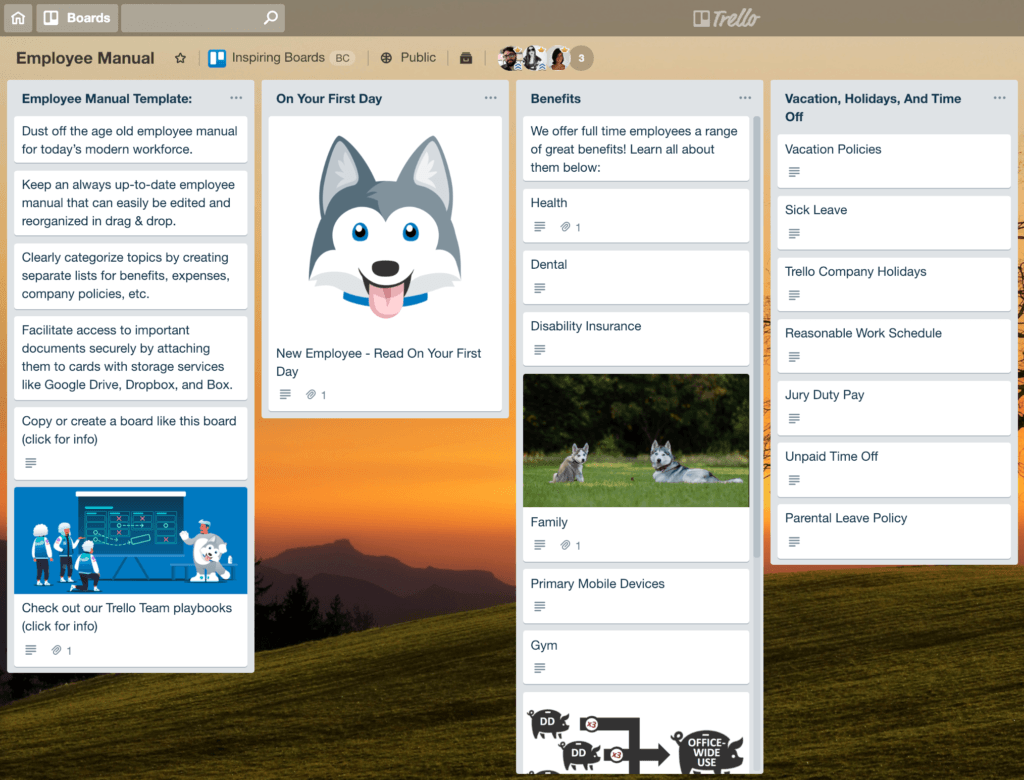Open the 'Clearly categorize topics' card

coord(131,276)
